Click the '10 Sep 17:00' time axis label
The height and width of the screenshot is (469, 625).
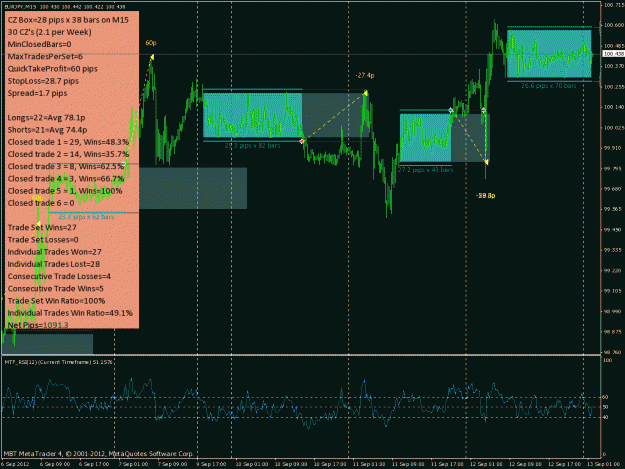[329, 464]
